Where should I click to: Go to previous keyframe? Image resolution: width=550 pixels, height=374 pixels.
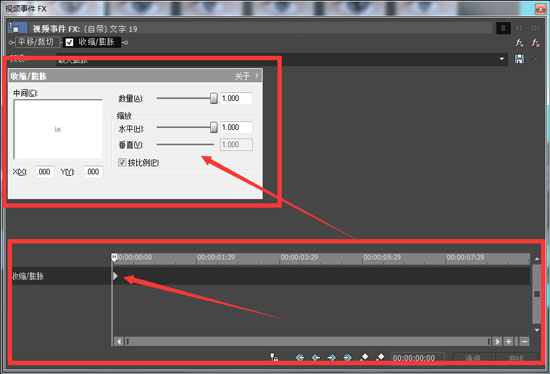pyautogui.click(x=316, y=357)
